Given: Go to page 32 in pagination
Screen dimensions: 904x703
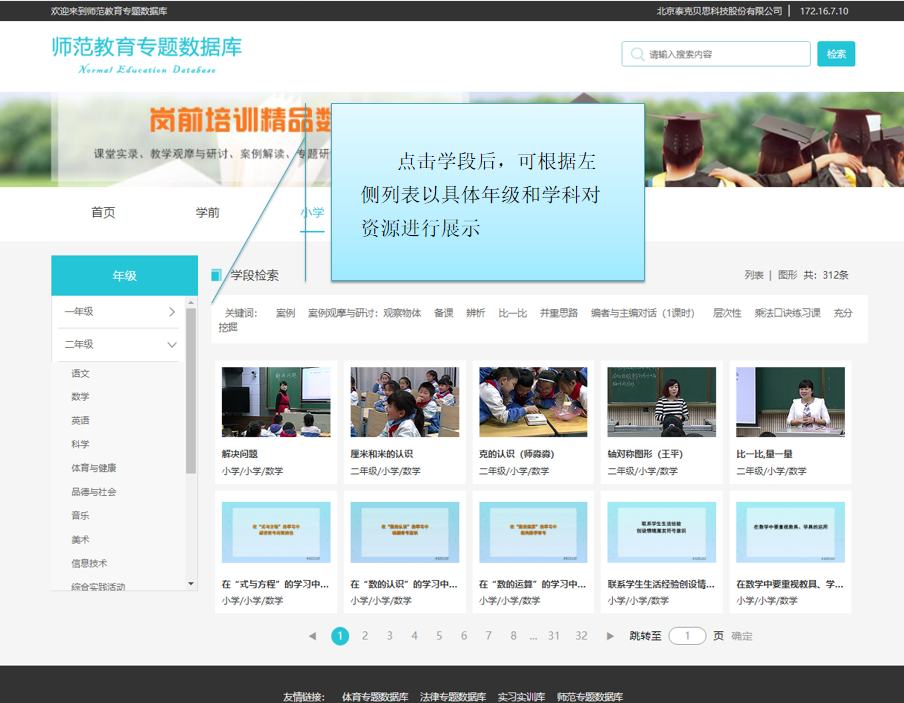Looking at the screenshot, I should (581, 636).
